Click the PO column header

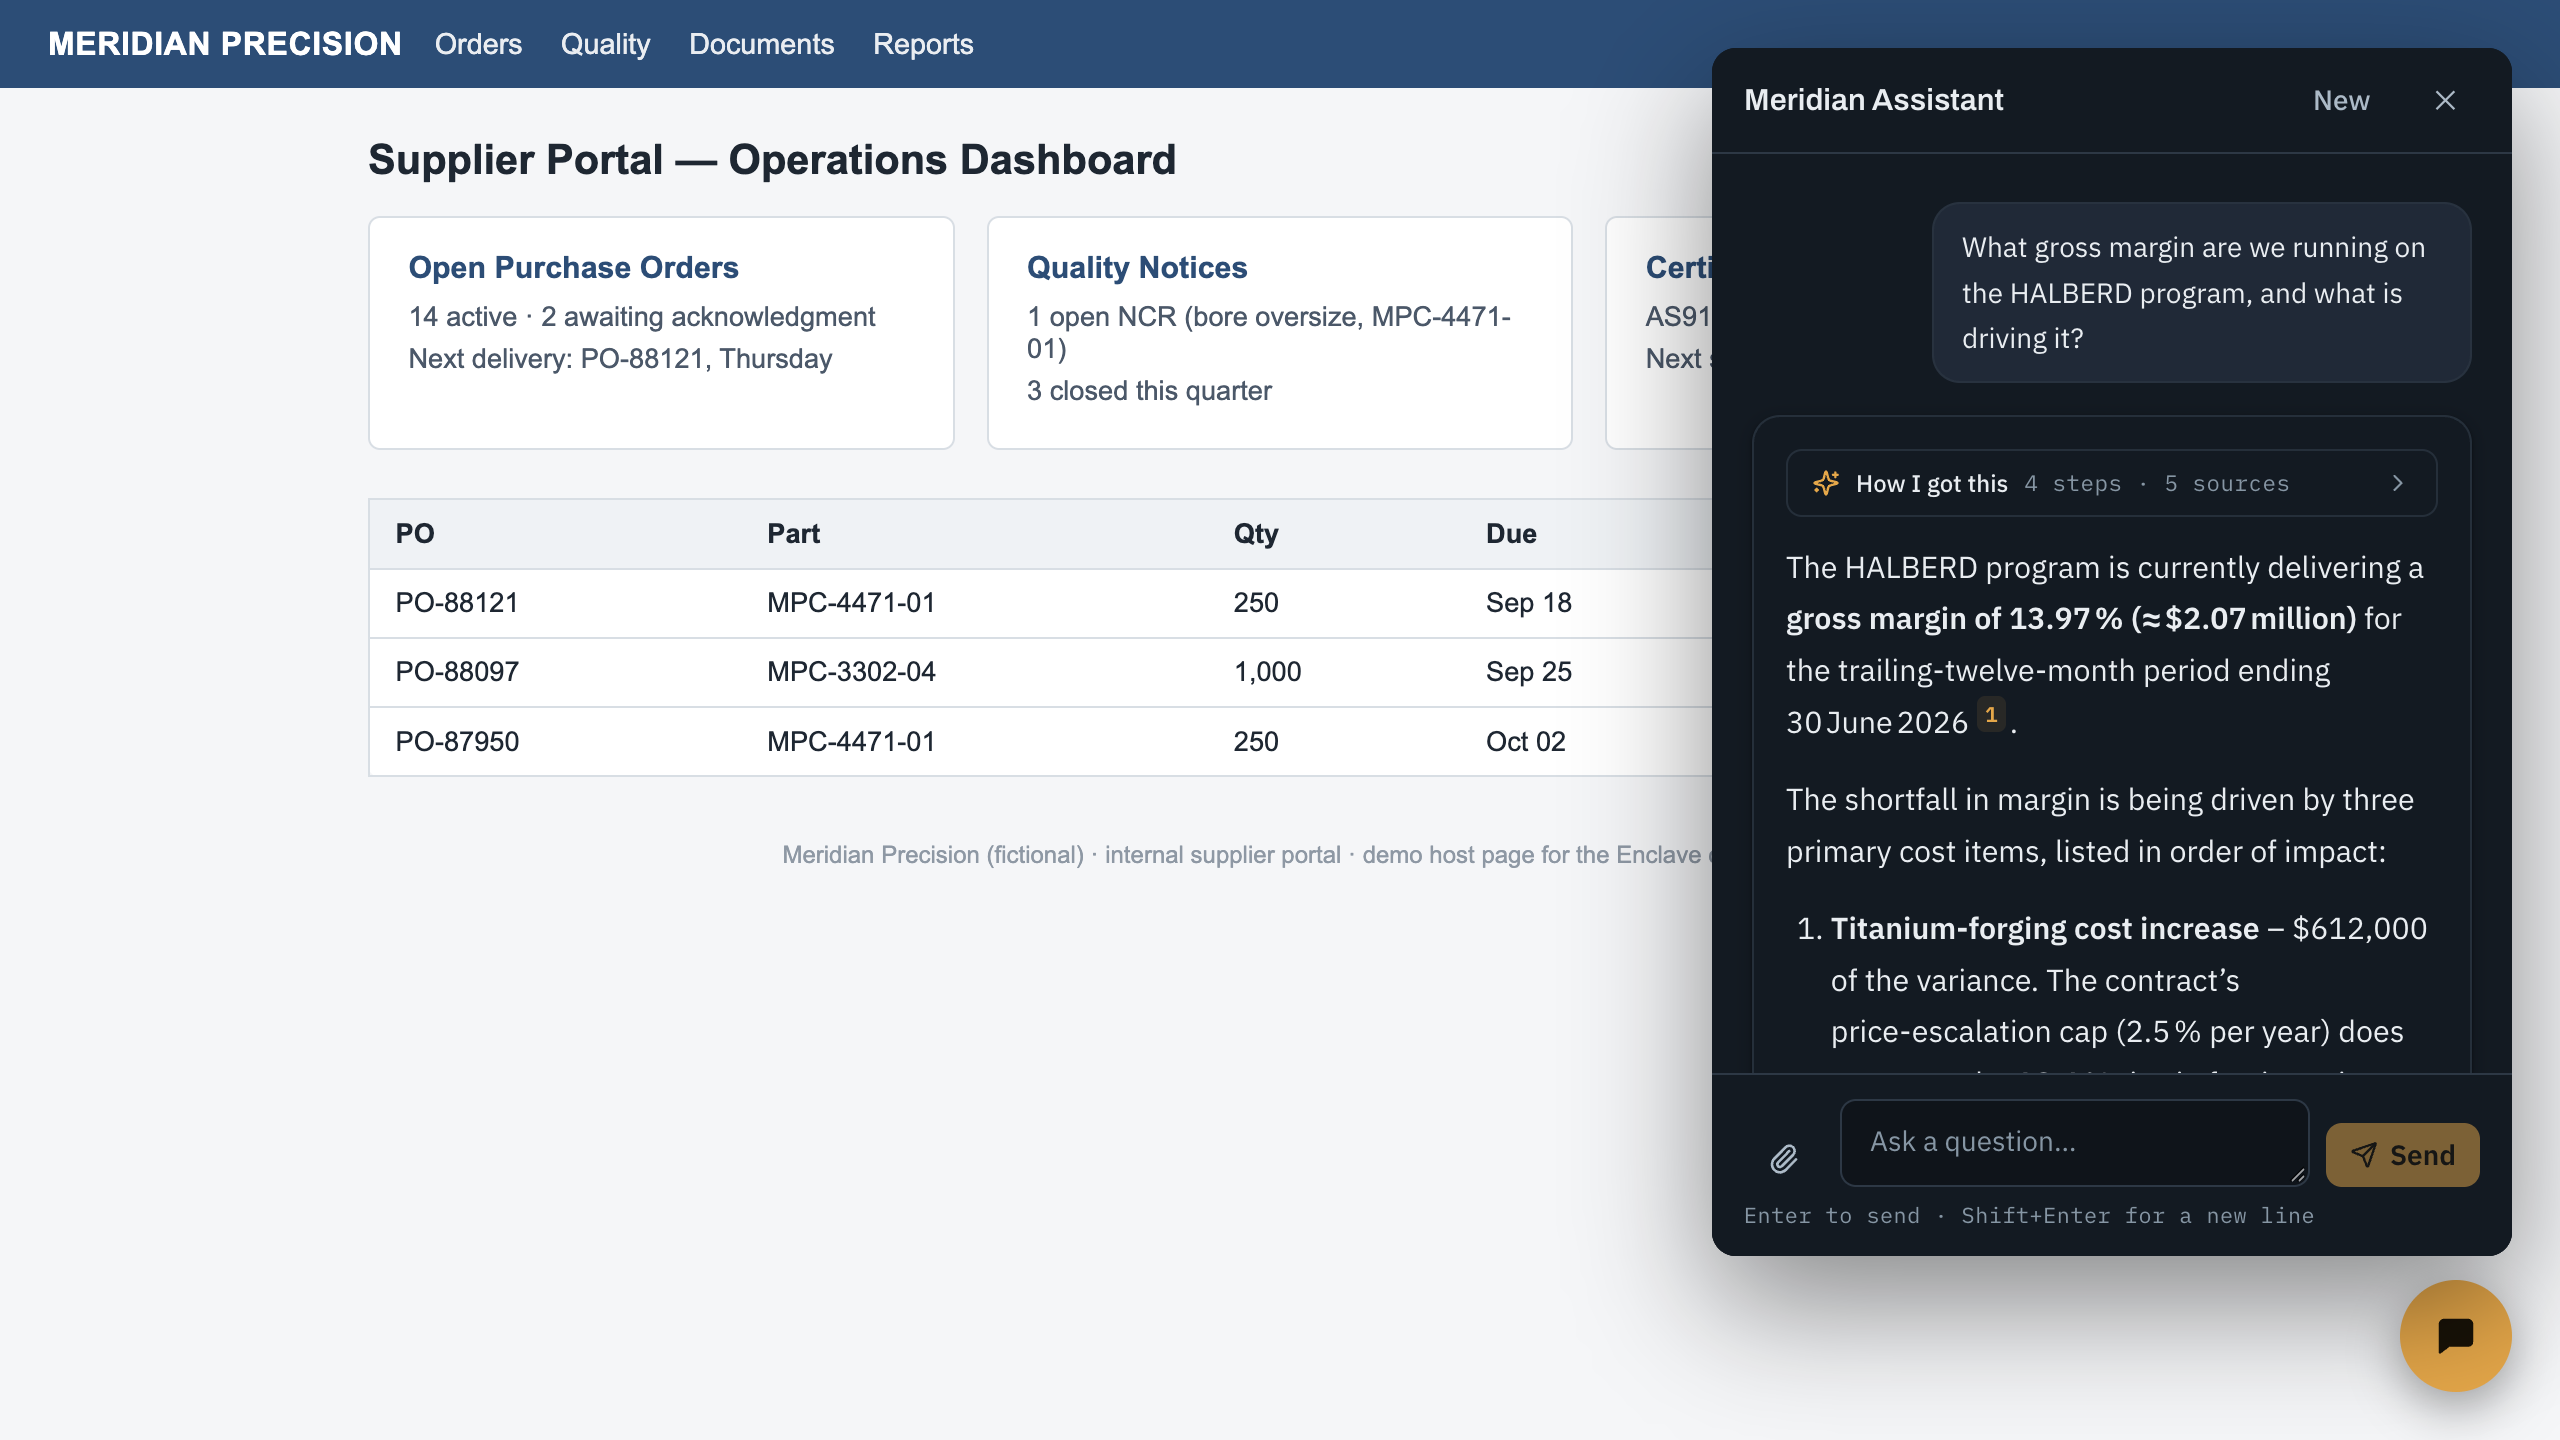(415, 534)
